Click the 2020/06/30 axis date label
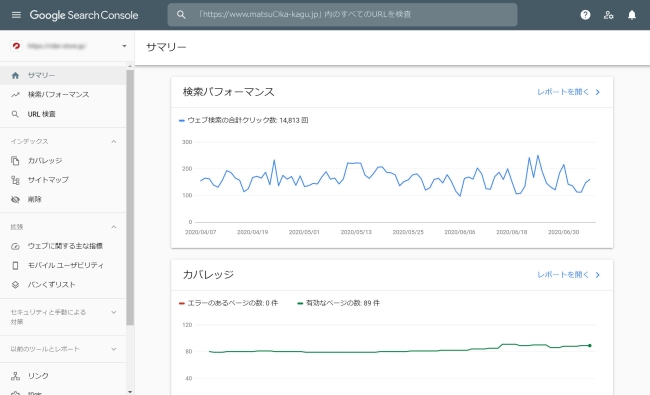 (563, 232)
